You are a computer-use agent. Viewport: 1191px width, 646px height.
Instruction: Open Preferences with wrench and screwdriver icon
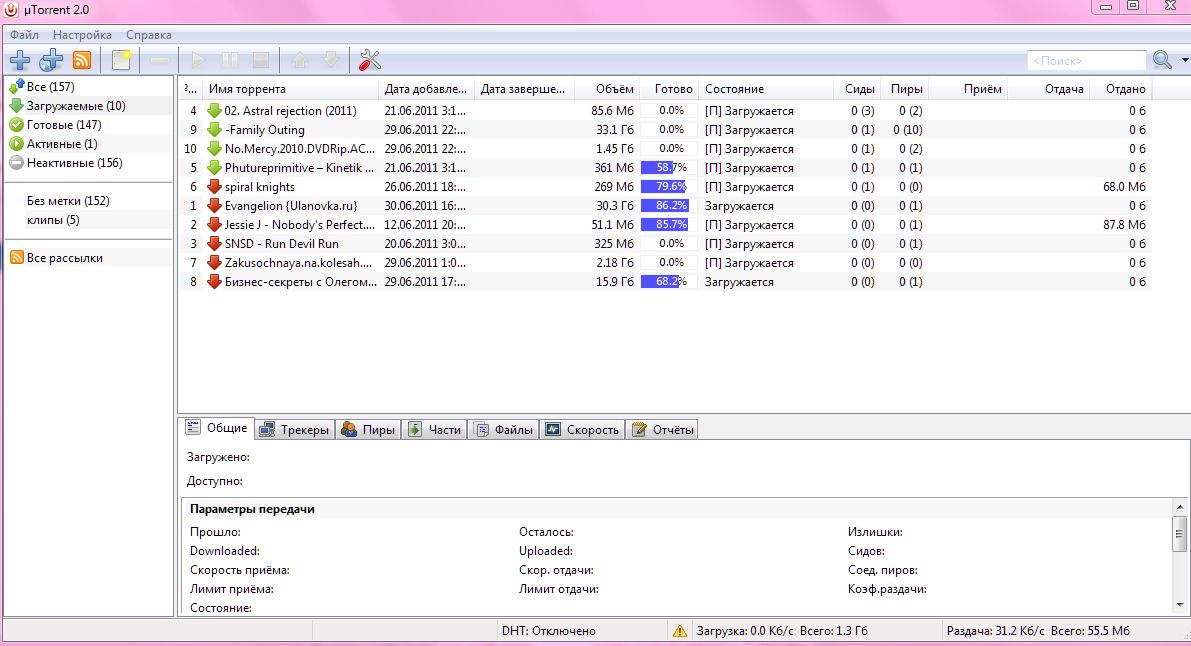pos(370,60)
